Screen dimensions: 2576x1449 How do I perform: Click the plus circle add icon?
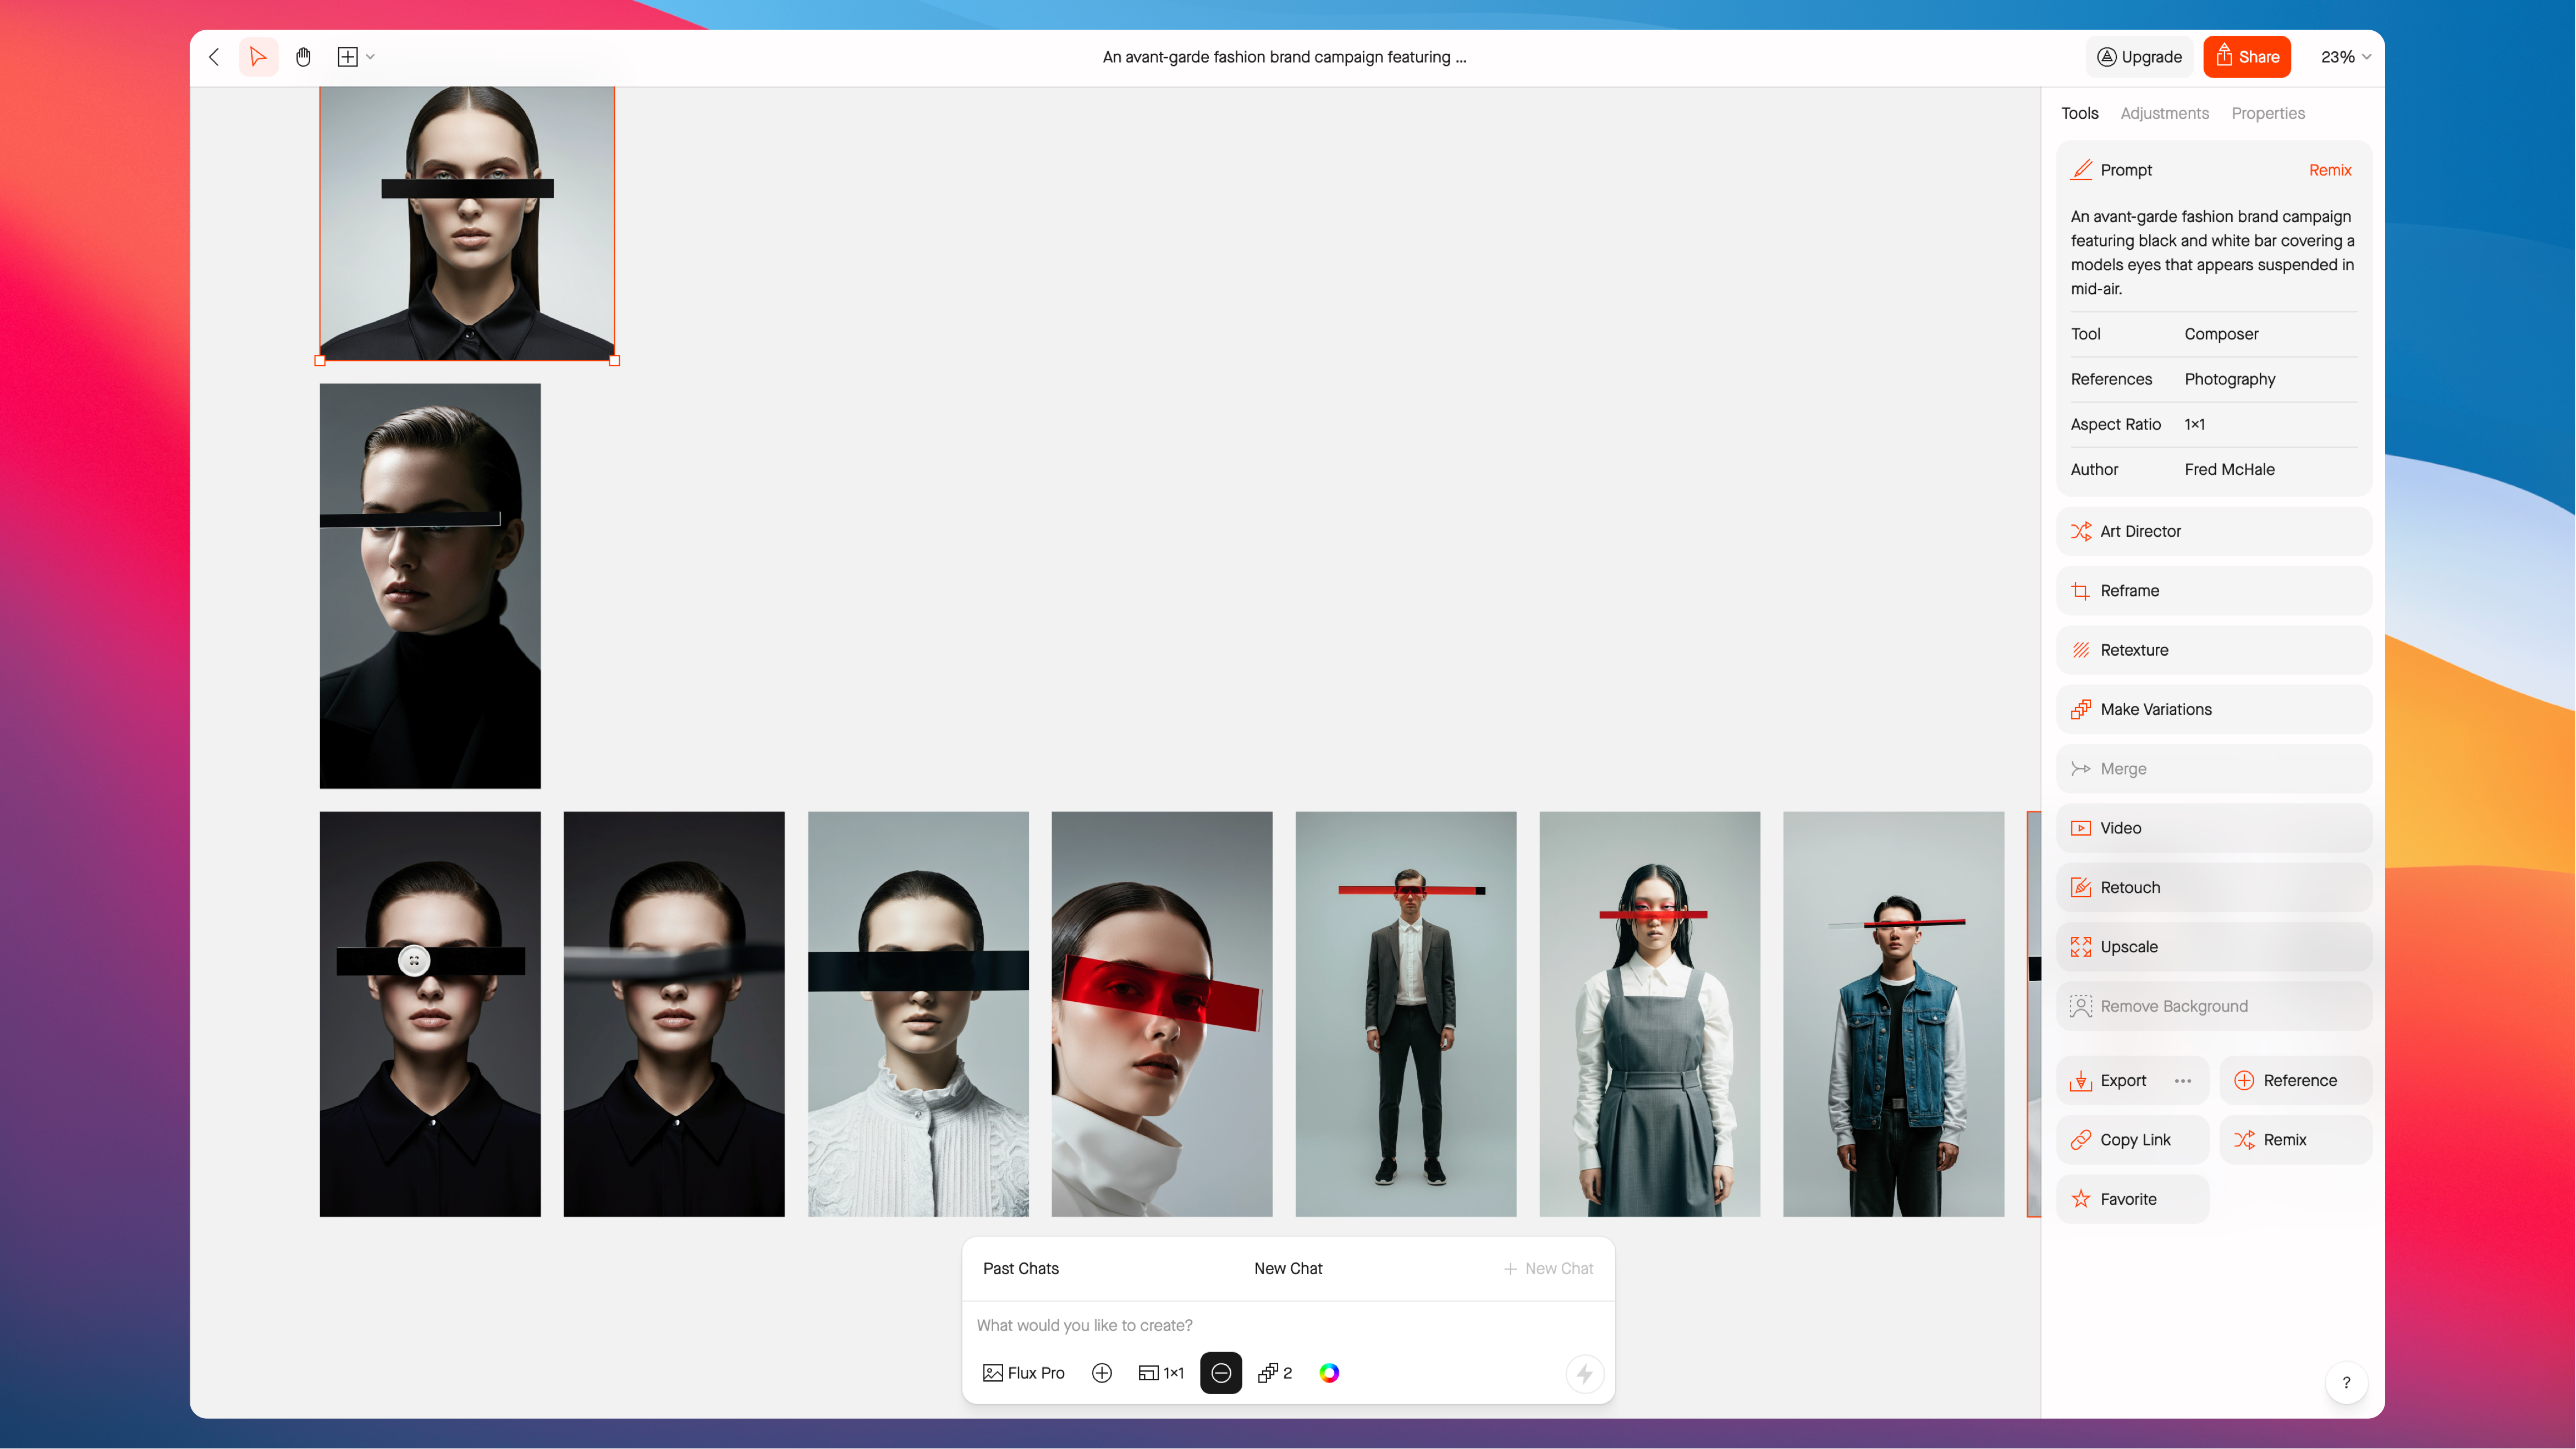1102,1374
